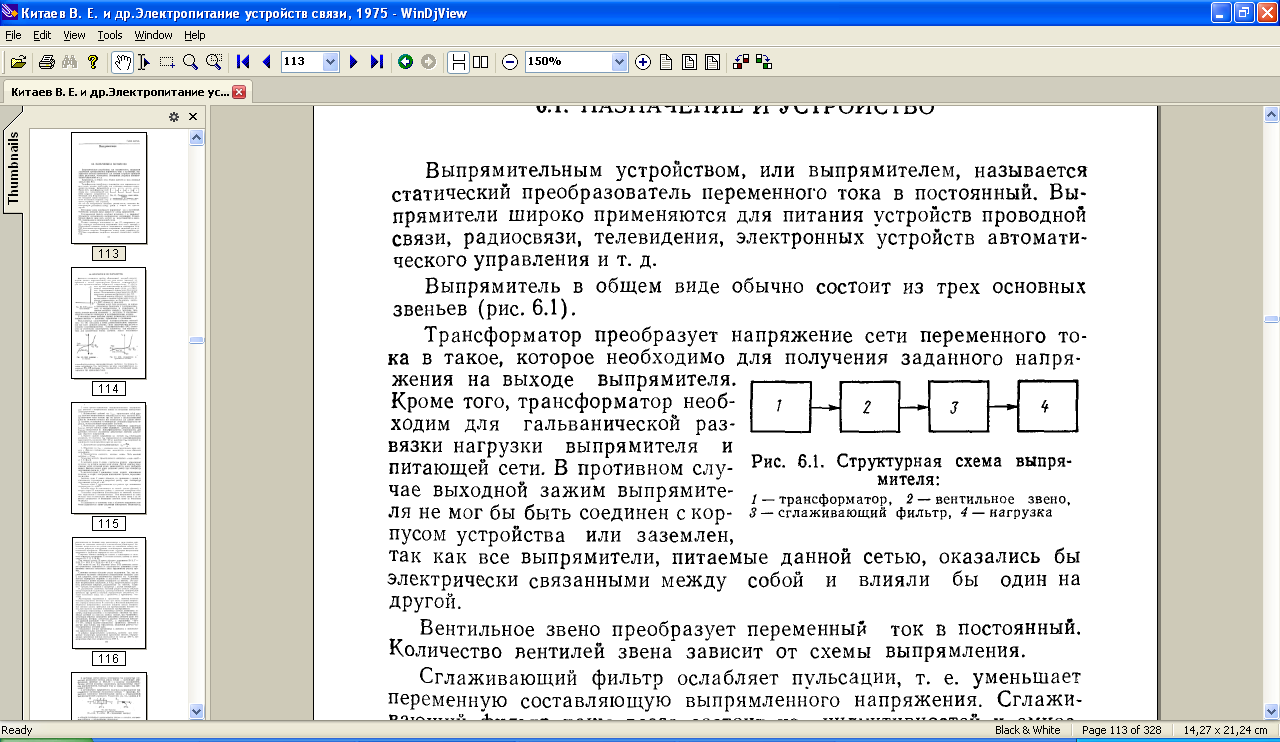
Task: Close the thumbnails panel
Action: click(193, 117)
